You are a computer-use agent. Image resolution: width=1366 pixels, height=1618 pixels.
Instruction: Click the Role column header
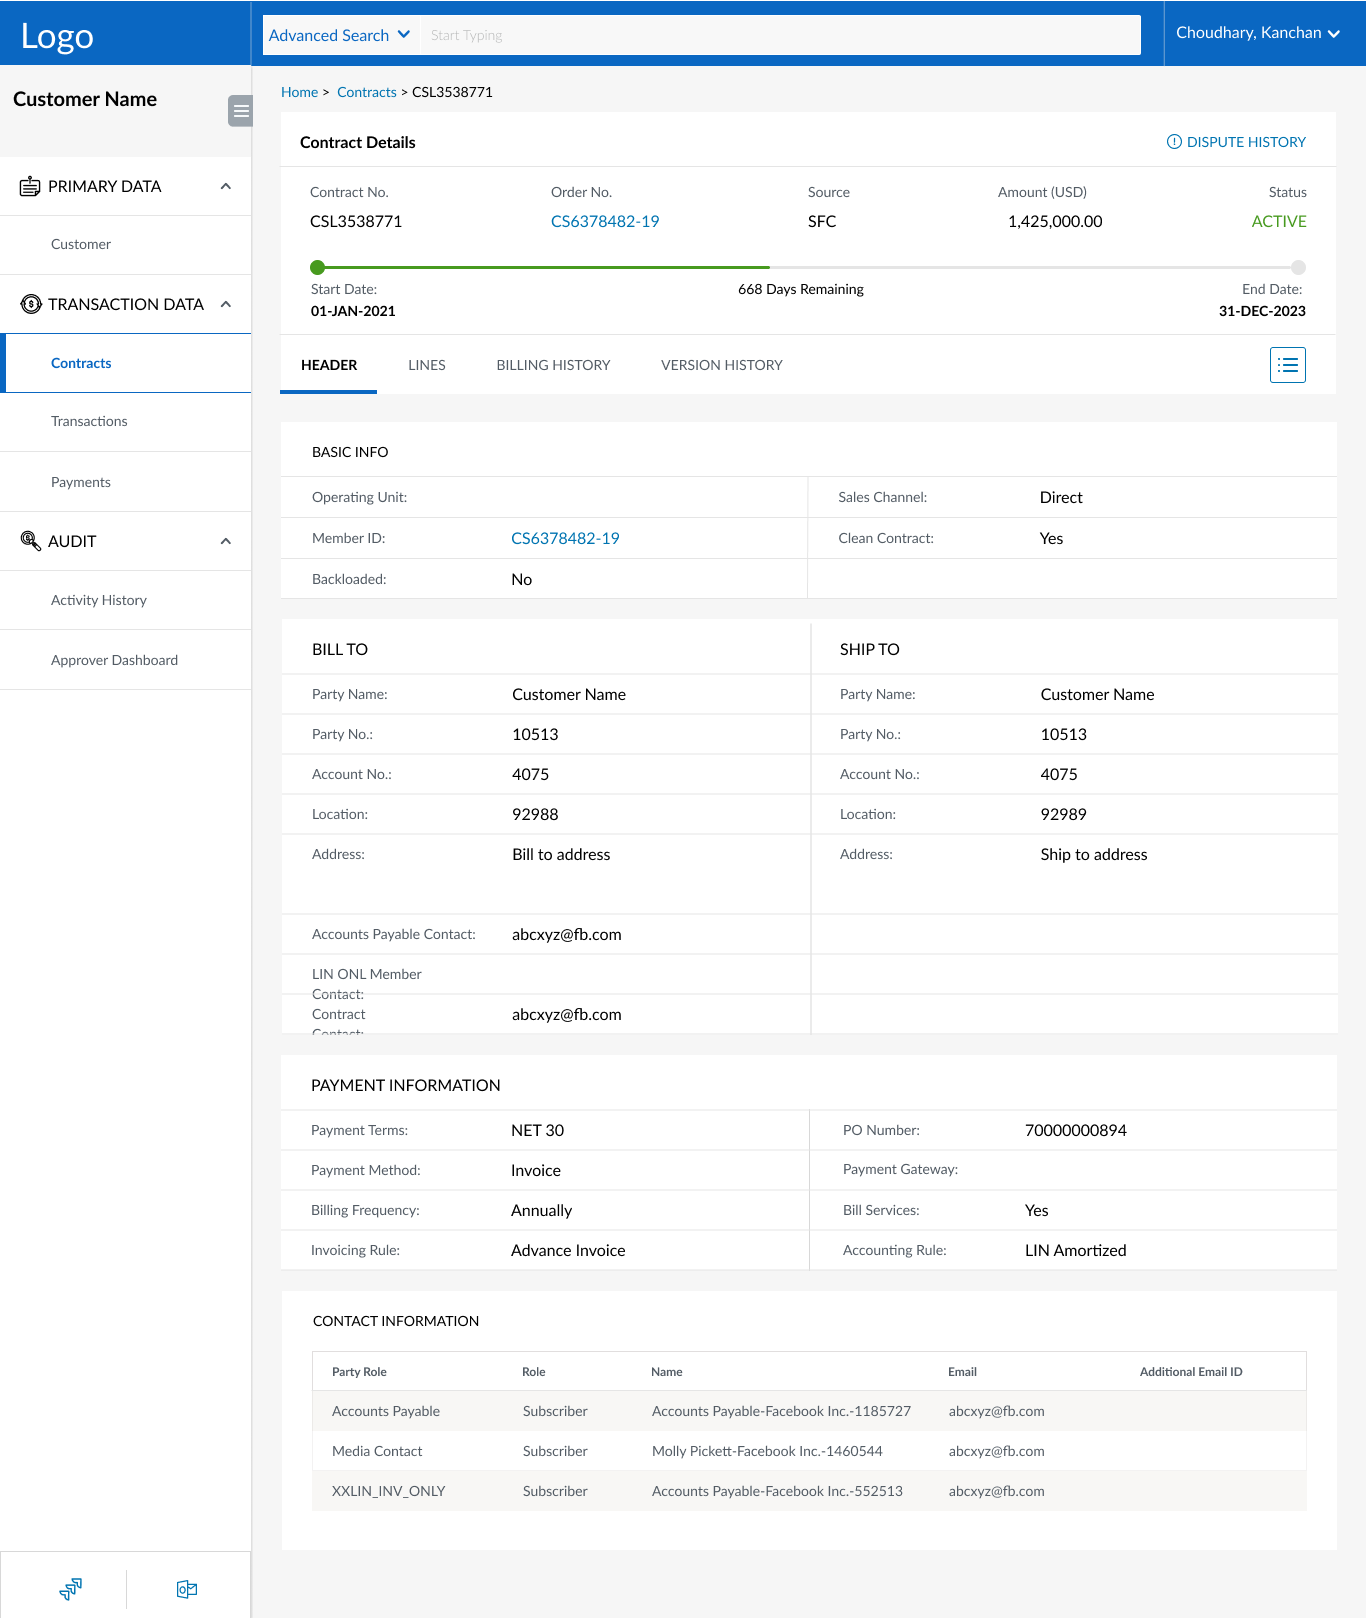(534, 1372)
